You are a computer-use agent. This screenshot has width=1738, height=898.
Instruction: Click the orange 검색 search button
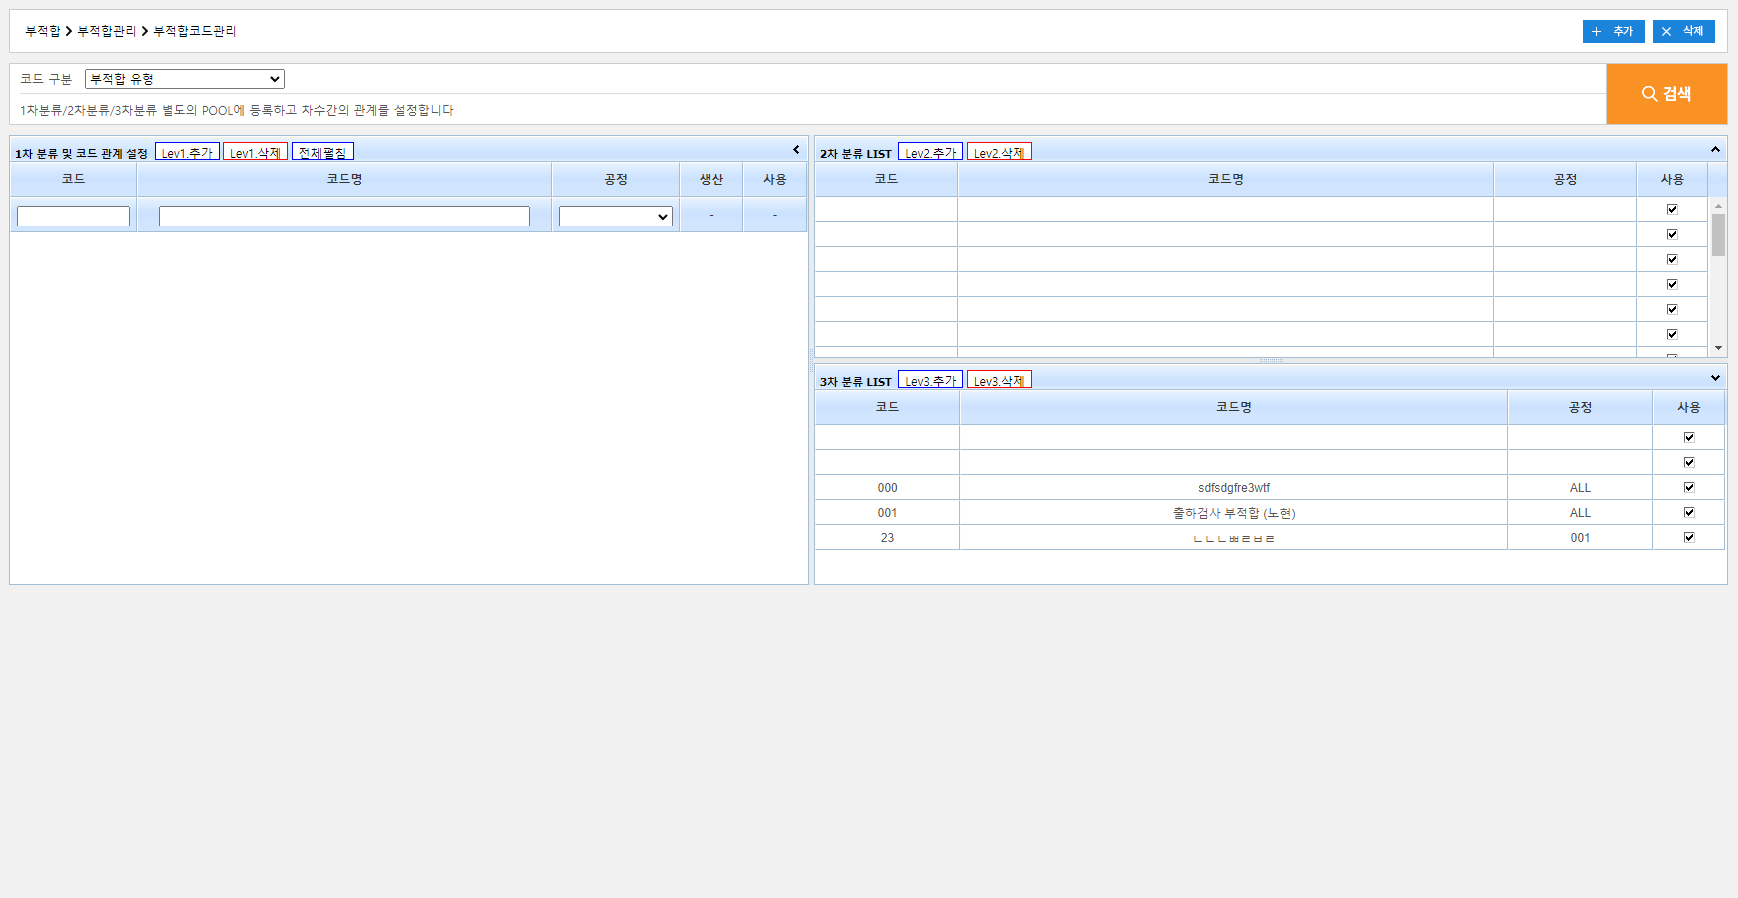[1666, 94]
